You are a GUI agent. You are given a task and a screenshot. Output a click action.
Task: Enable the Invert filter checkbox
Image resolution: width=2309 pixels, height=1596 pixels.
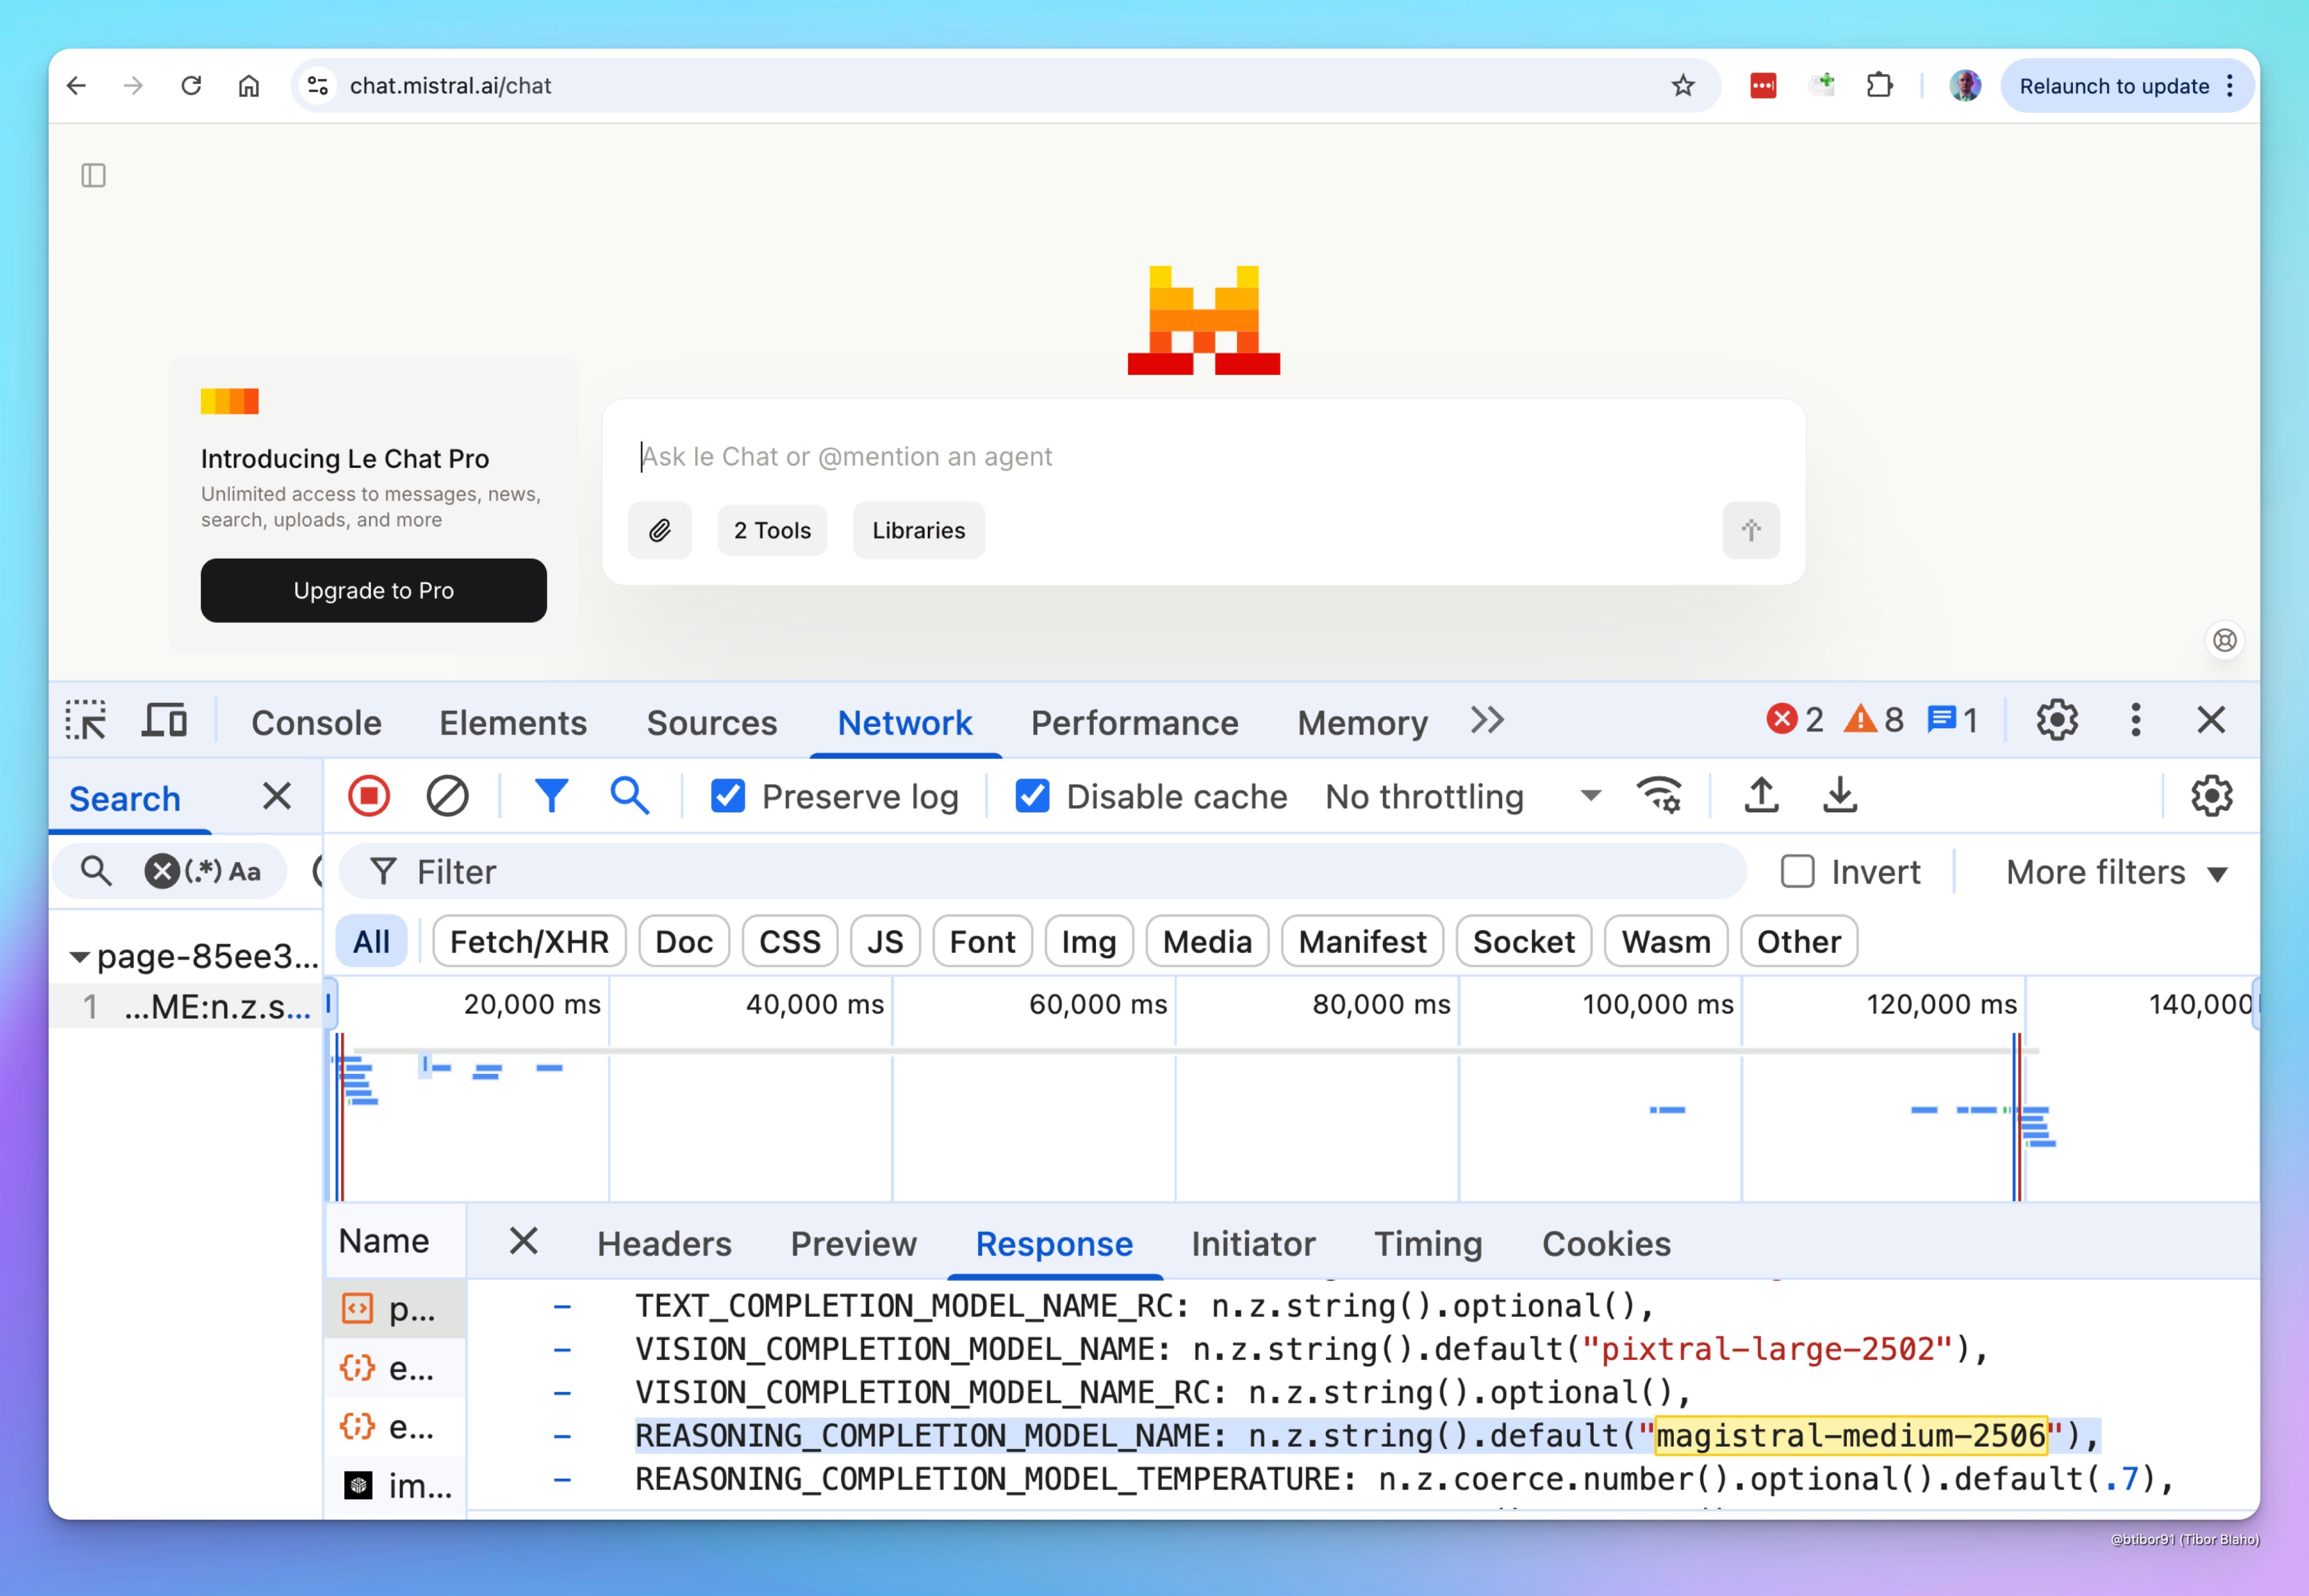(1797, 871)
